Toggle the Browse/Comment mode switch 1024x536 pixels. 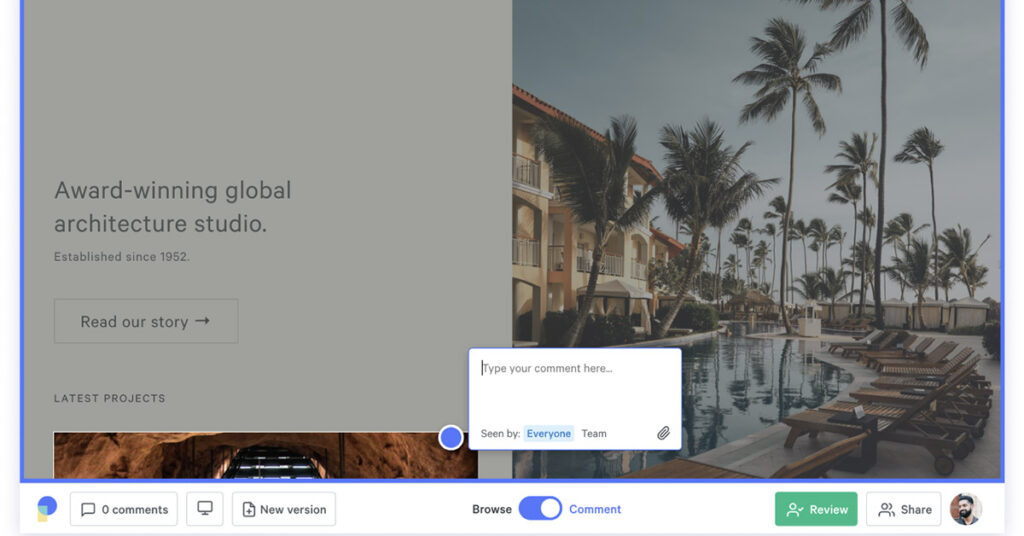click(540, 509)
